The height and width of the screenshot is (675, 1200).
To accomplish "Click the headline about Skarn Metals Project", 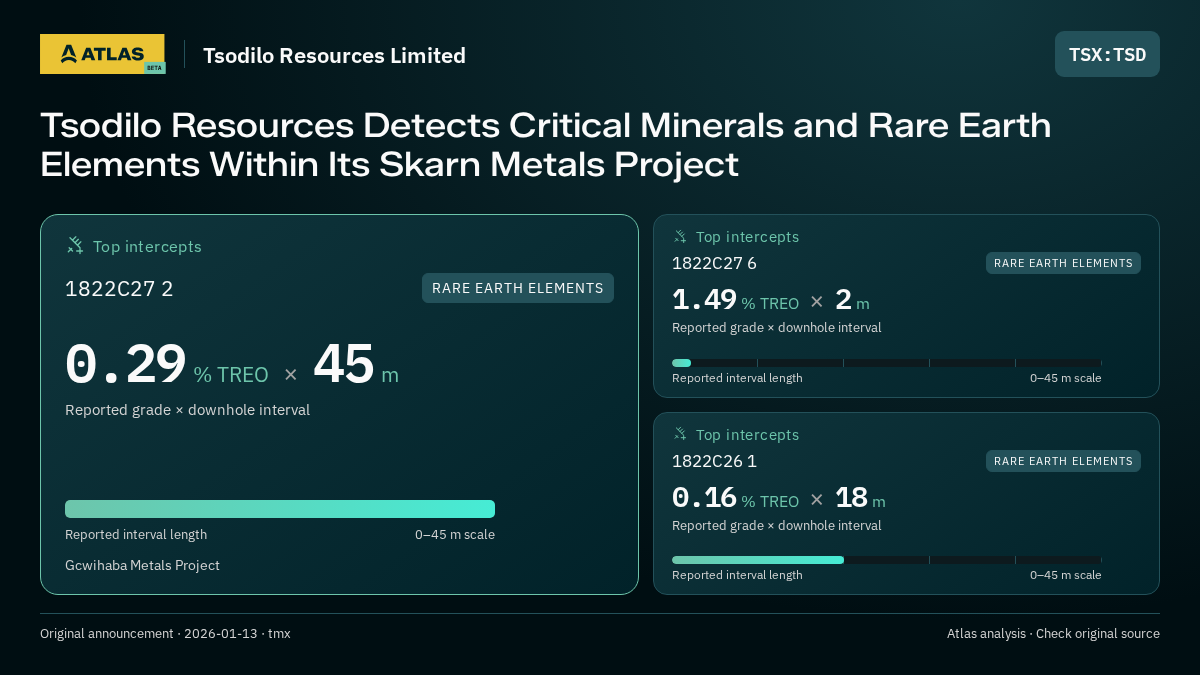I will click(x=545, y=145).
